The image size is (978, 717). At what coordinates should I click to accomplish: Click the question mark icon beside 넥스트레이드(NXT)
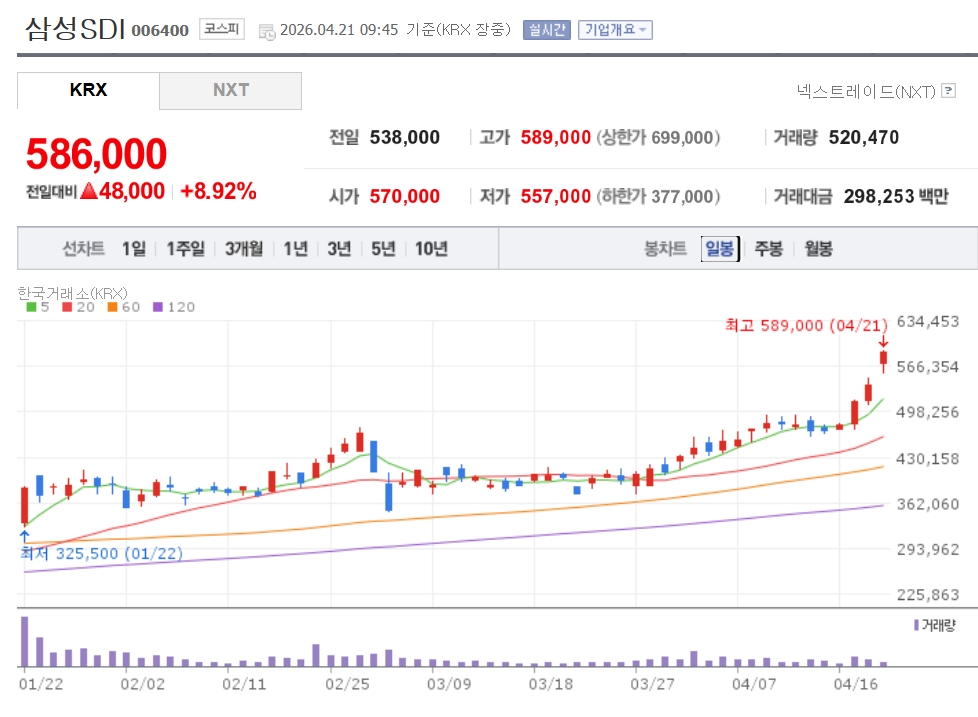click(948, 92)
